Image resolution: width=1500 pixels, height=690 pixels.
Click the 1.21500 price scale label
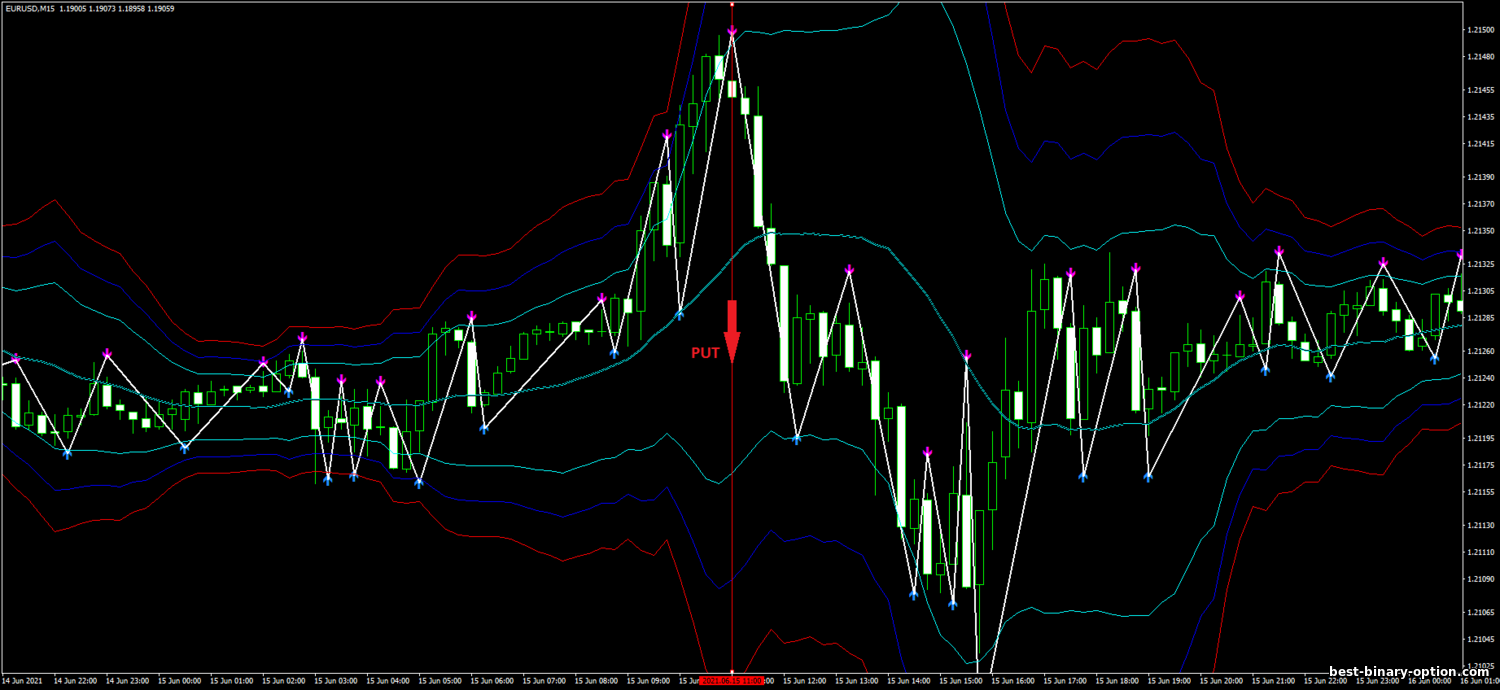click(1480, 30)
